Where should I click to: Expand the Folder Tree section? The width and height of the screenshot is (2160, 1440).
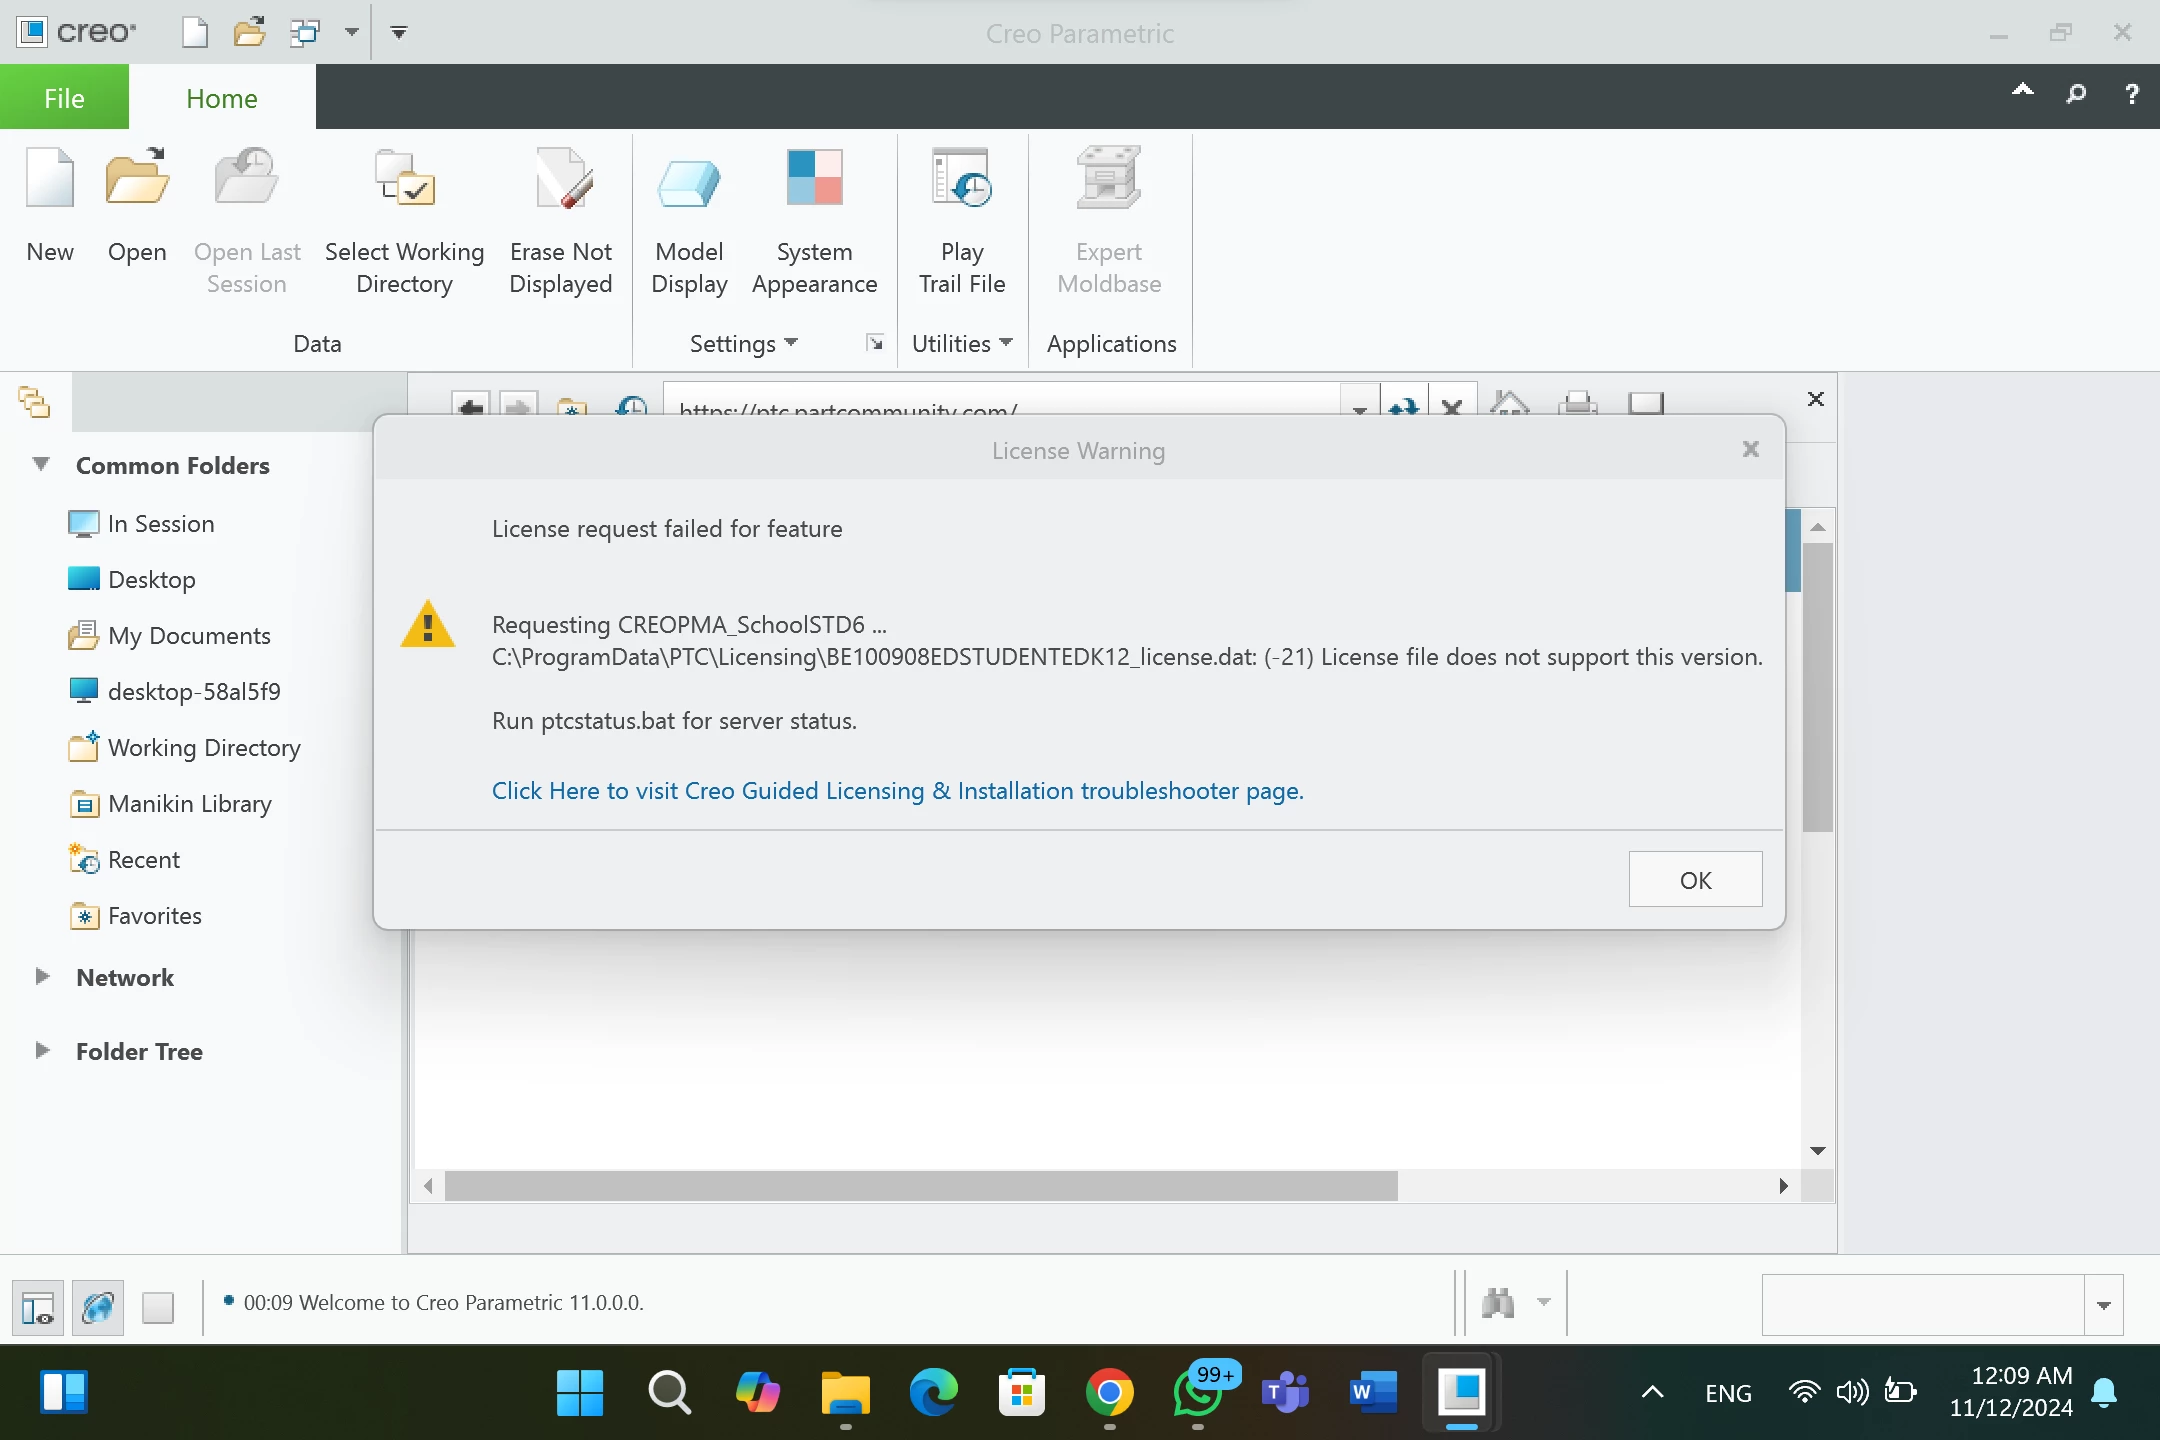(x=42, y=1051)
